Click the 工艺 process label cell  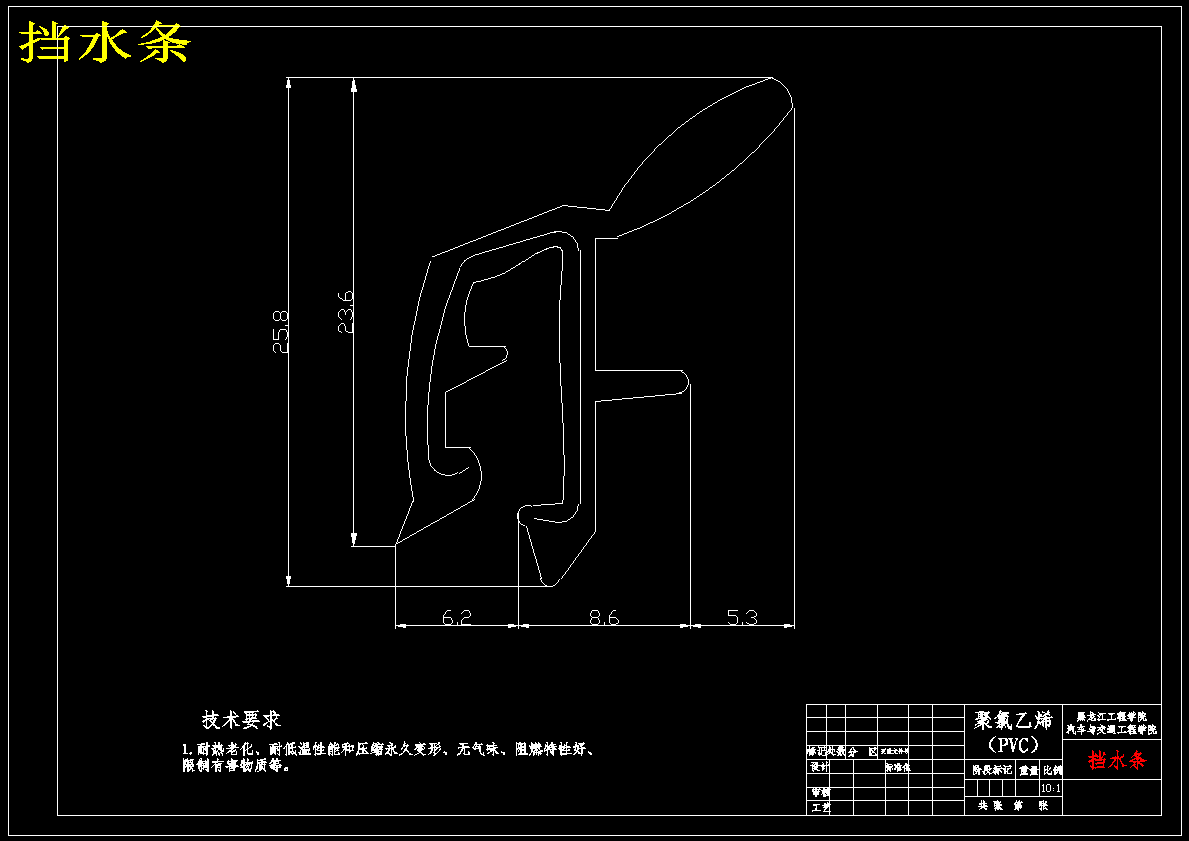(820, 808)
